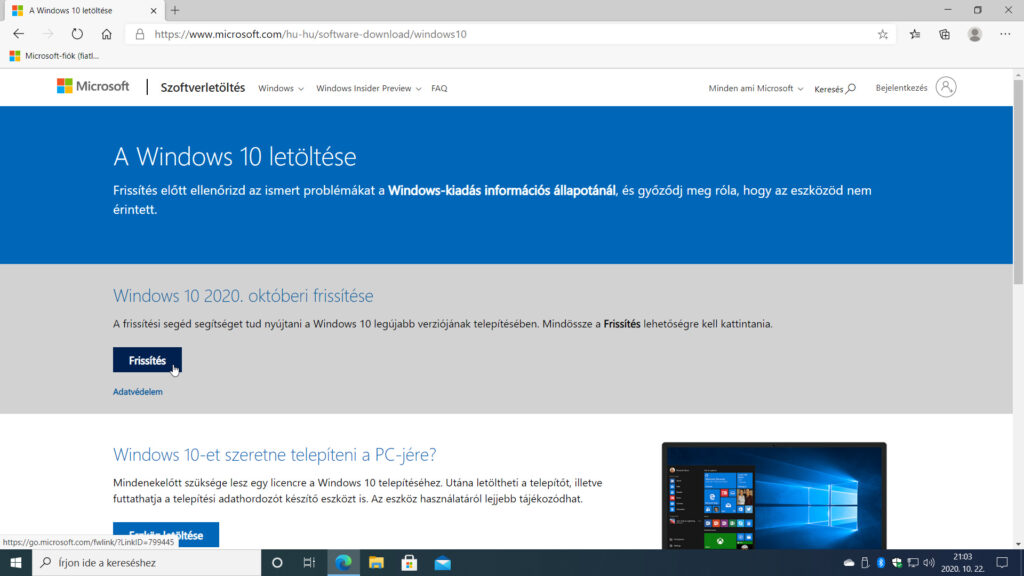Open the taskbar clock and date

(x=963, y=562)
